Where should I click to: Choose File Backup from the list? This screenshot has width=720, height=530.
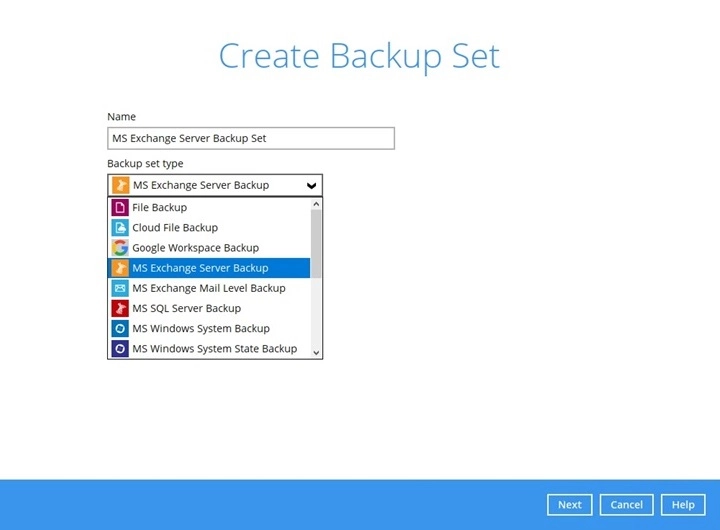pos(209,207)
